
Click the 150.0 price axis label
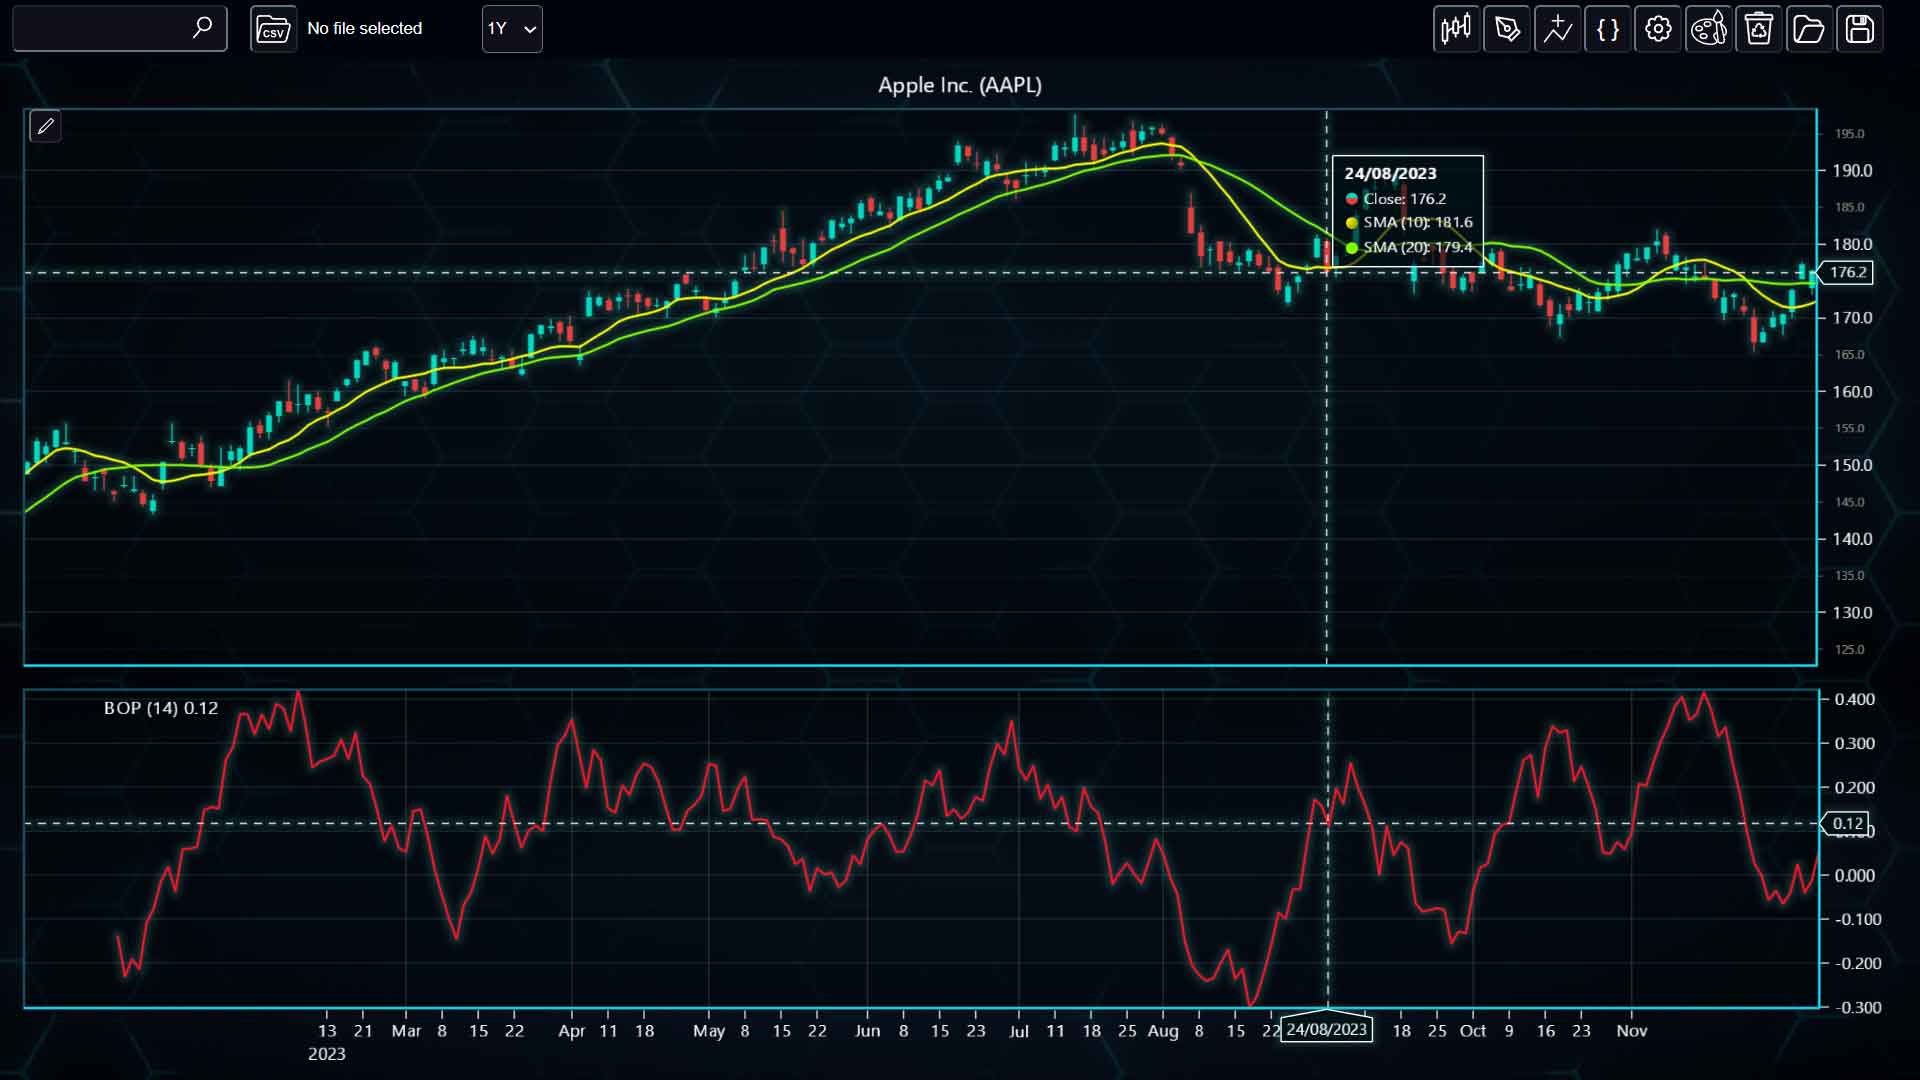click(1852, 466)
